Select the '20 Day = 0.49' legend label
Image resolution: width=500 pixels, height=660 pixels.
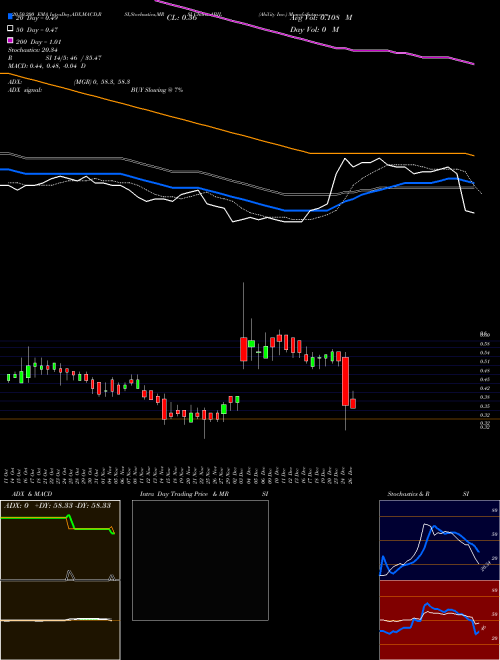tap(37, 18)
